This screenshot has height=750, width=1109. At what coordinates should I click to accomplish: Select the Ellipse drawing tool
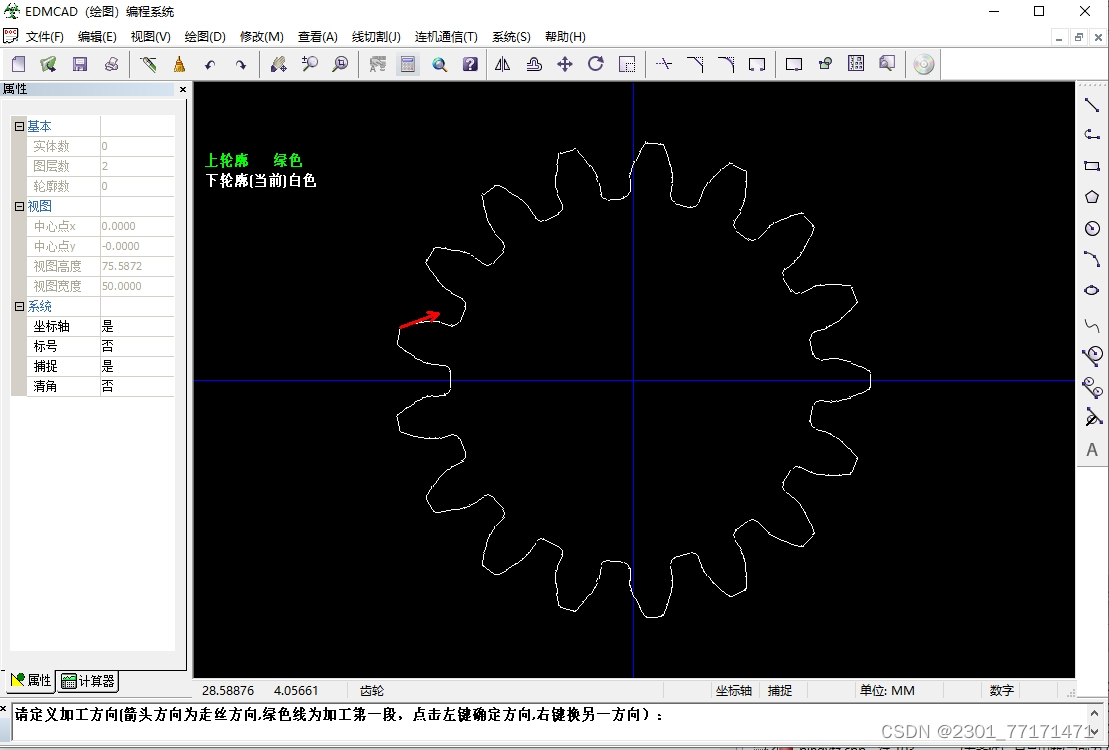pos(1092,290)
